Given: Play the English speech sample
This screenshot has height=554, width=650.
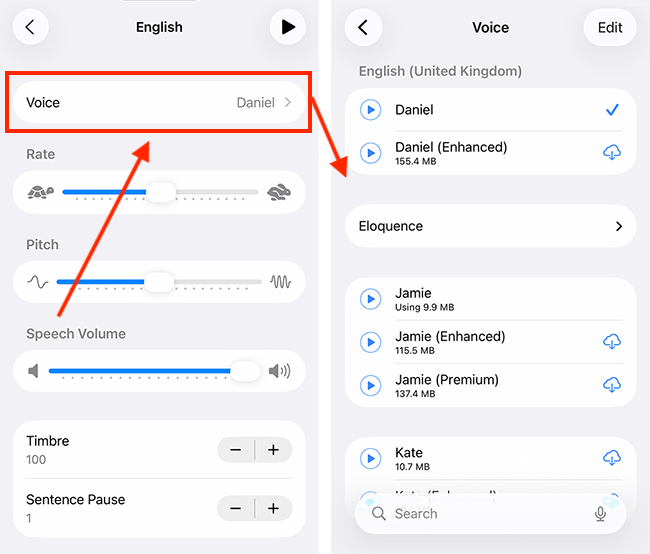Looking at the screenshot, I should click(x=288, y=27).
